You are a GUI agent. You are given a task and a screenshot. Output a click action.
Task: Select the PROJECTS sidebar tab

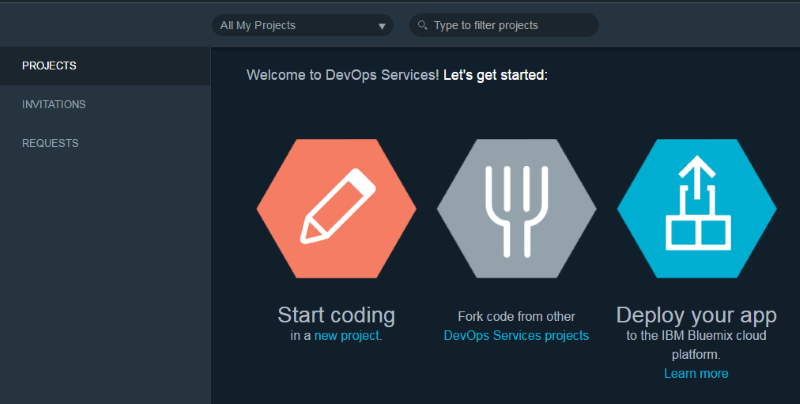(105, 66)
